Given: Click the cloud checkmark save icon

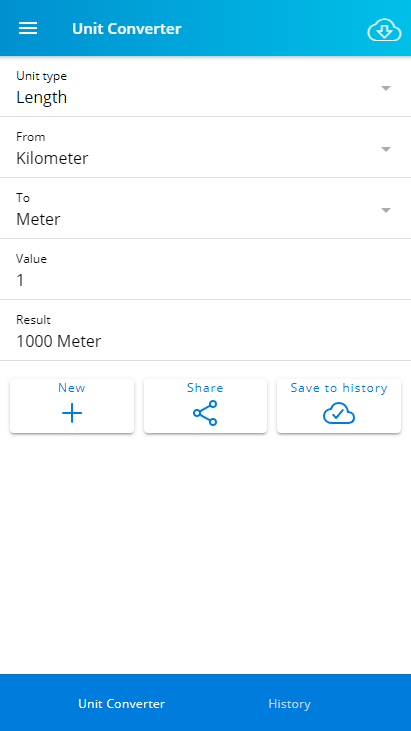Looking at the screenshot, I should tap(339, 414).
